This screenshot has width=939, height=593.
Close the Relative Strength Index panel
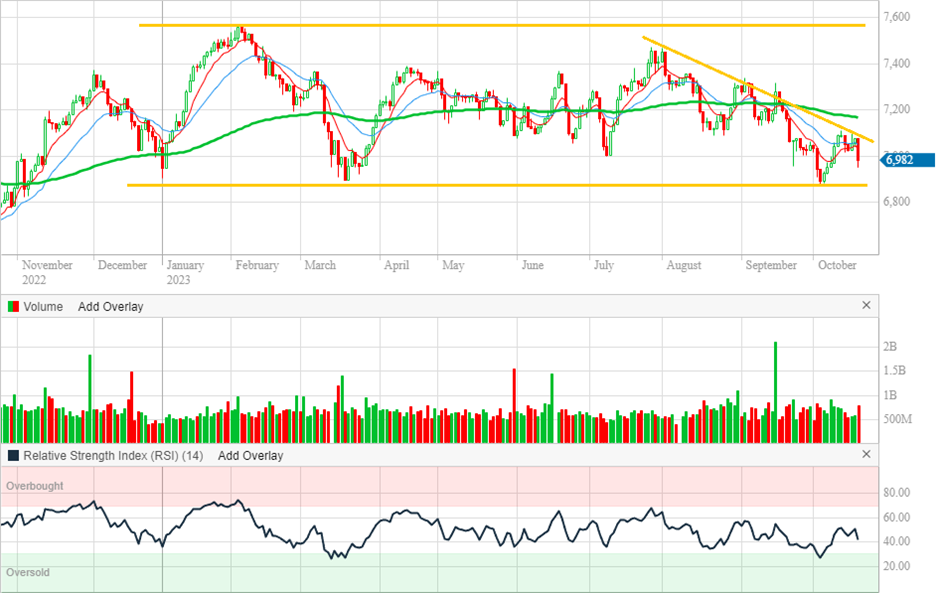(866, 455)
